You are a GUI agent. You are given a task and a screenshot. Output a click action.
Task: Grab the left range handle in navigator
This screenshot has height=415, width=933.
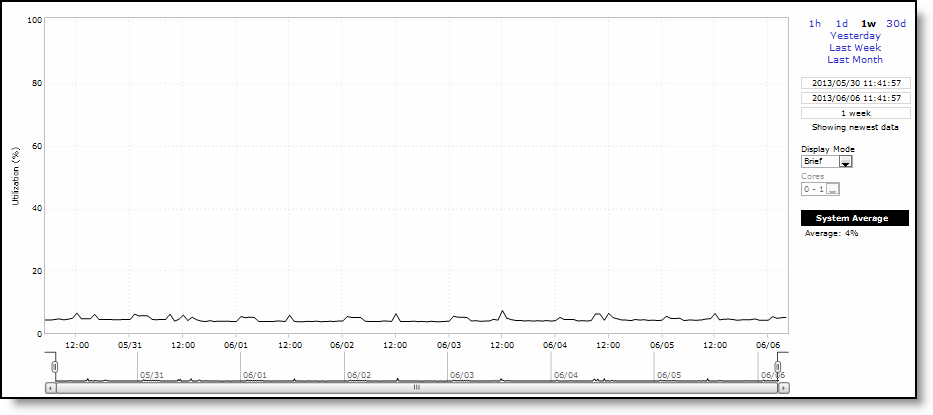pos(55,367)
